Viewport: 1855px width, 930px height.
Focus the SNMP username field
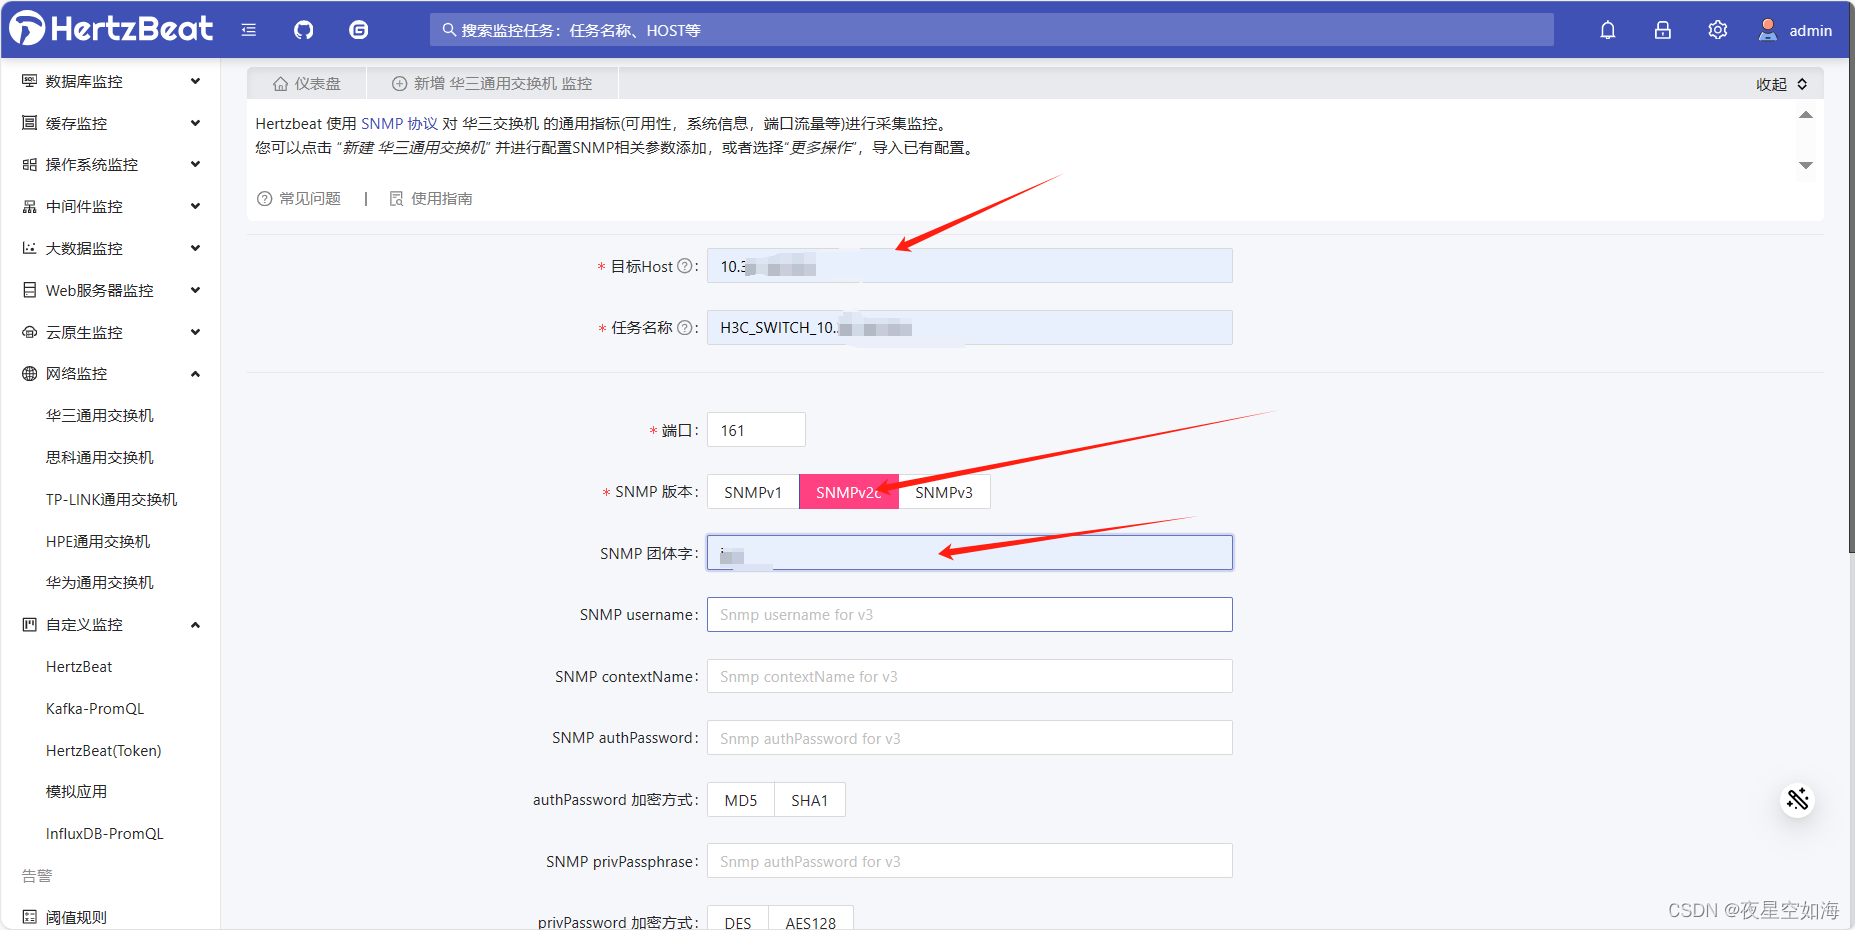coord(970,614)
